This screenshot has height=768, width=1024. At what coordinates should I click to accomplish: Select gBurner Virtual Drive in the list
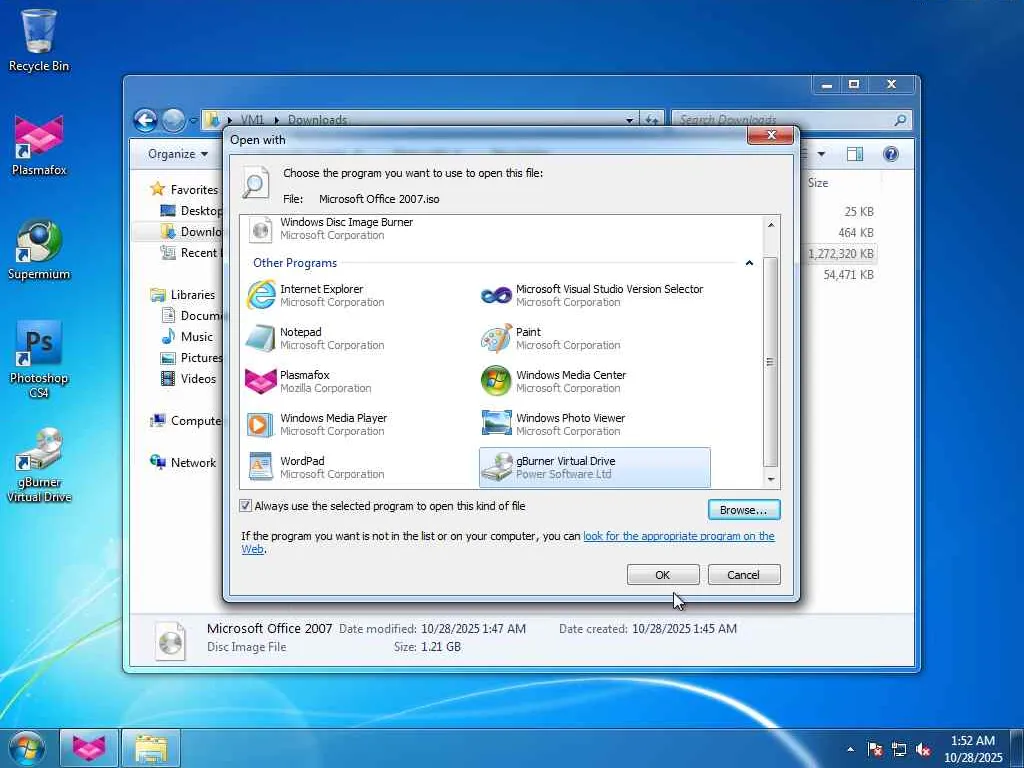click(595, 468)
